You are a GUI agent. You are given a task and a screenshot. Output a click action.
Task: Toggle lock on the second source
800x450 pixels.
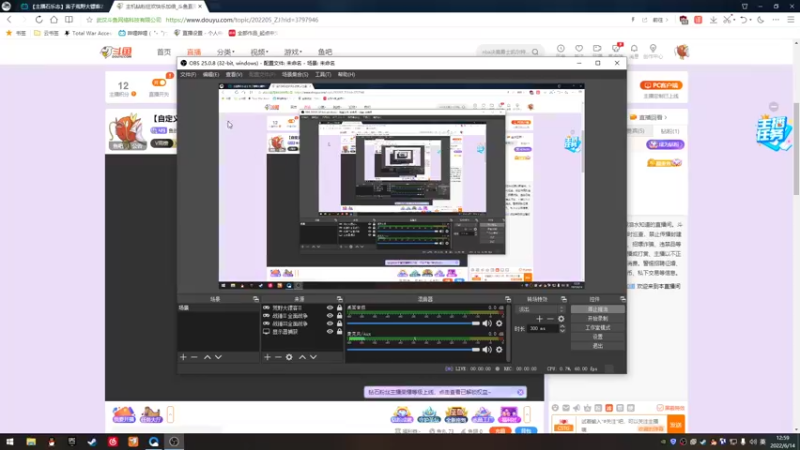pyautogui.click(x=339, y=316)
